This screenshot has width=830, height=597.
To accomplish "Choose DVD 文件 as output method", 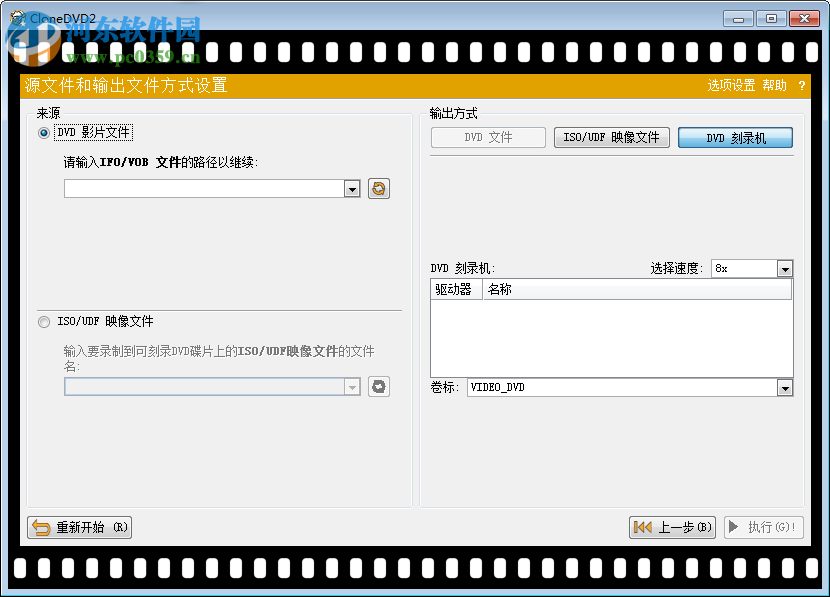I will click(x=488, y=137).
